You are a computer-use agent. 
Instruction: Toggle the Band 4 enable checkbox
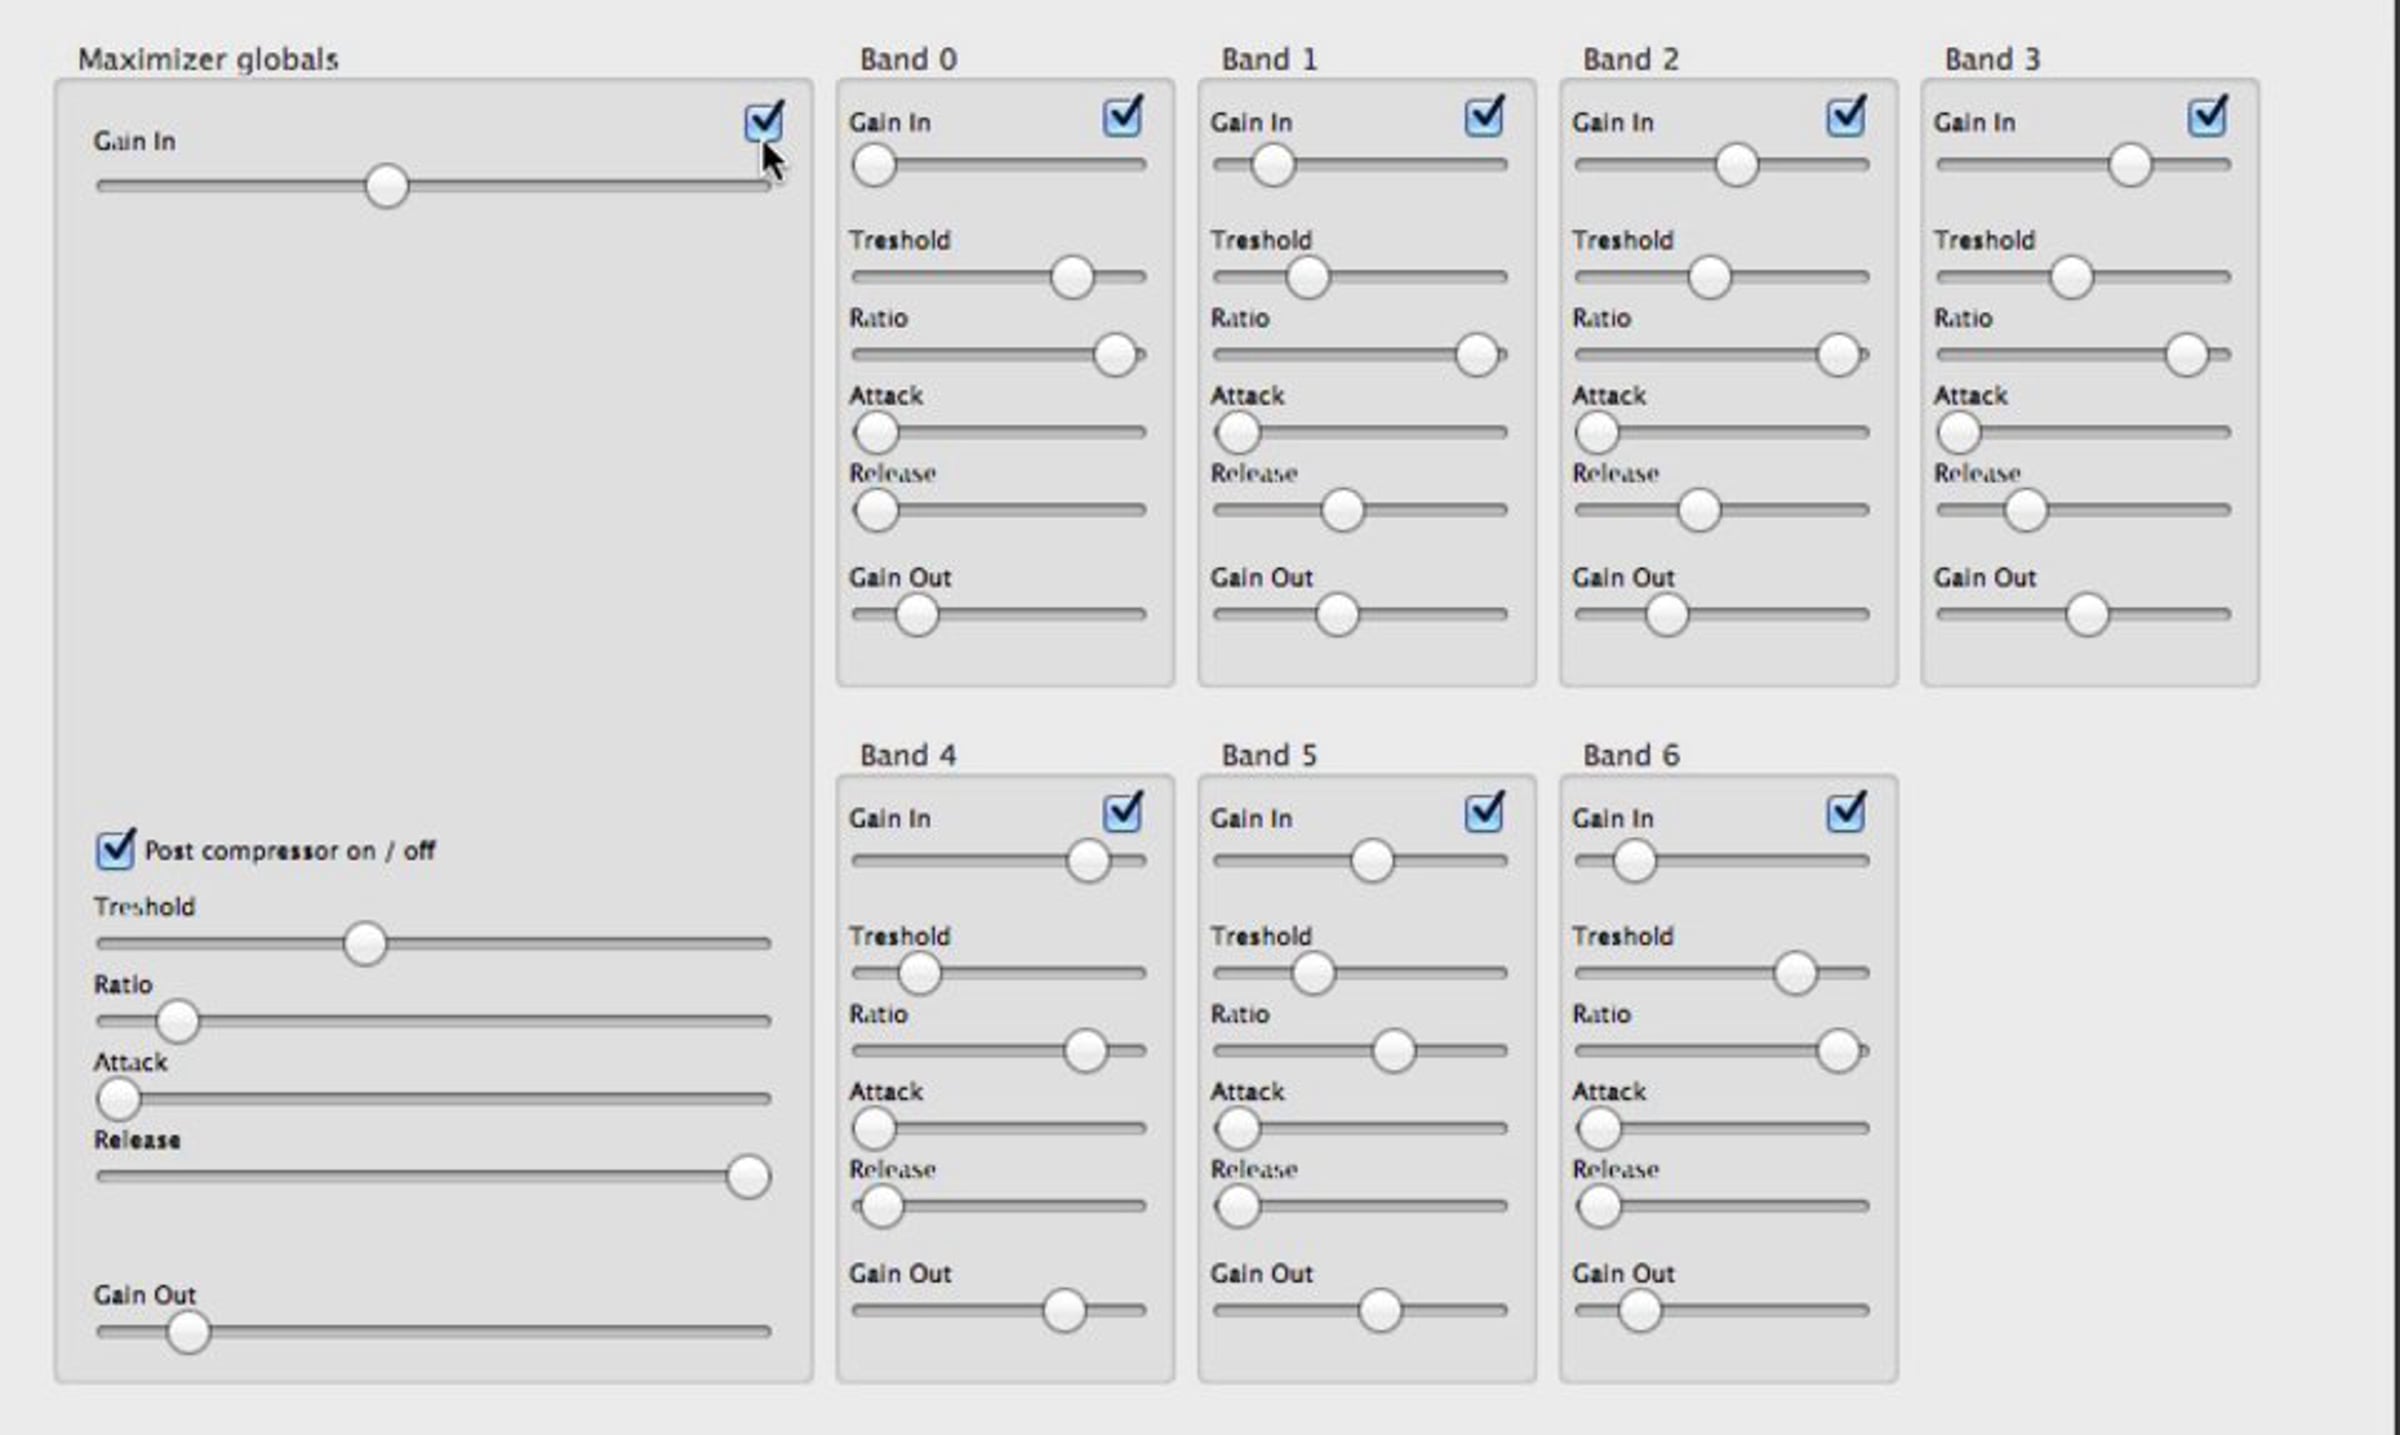click(x=1122, y=814)
